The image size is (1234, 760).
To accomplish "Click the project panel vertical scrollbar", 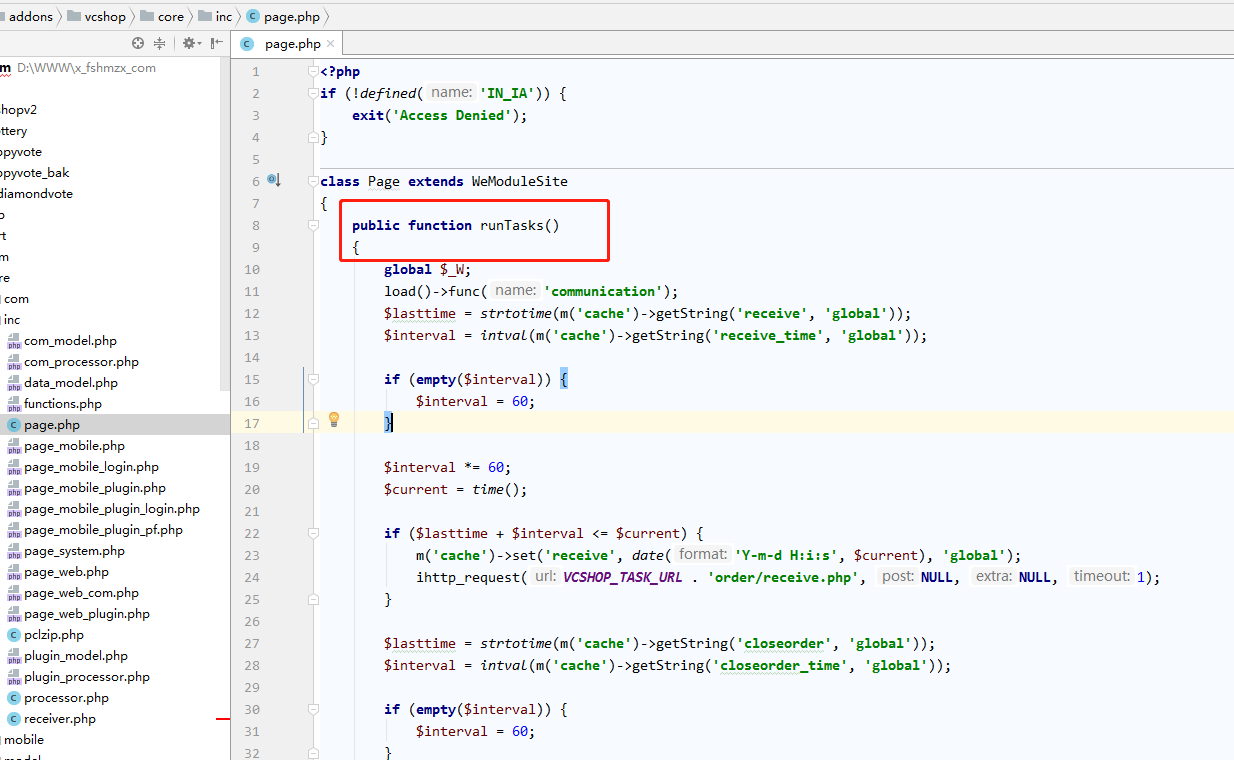I will pos(225,225).
